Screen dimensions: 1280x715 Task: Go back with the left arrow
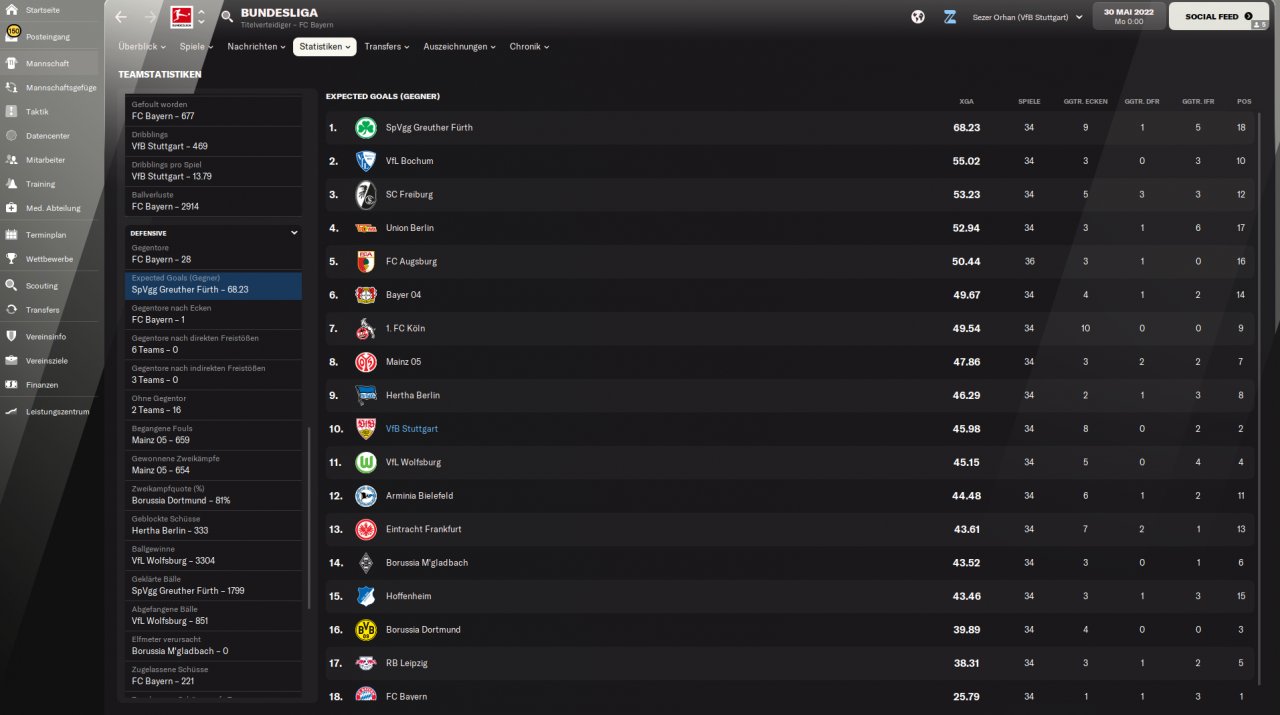pos(121,17)
